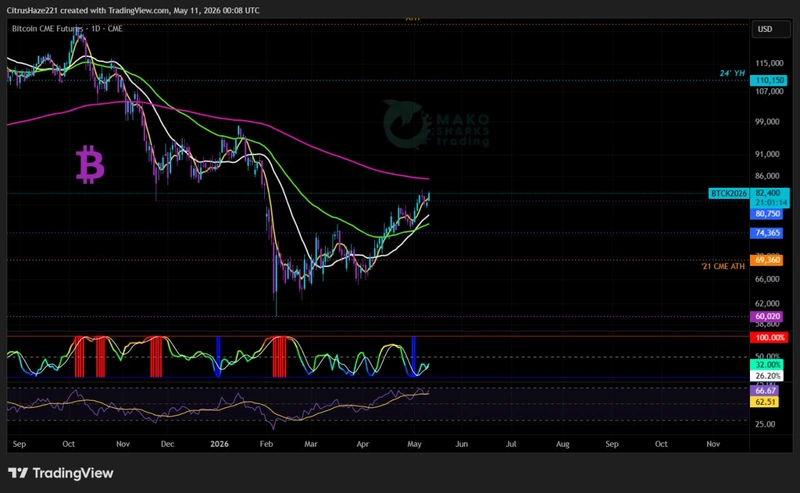Click the '21 CME ATH line label
The image size is (800, 493).
coord(723,266)
